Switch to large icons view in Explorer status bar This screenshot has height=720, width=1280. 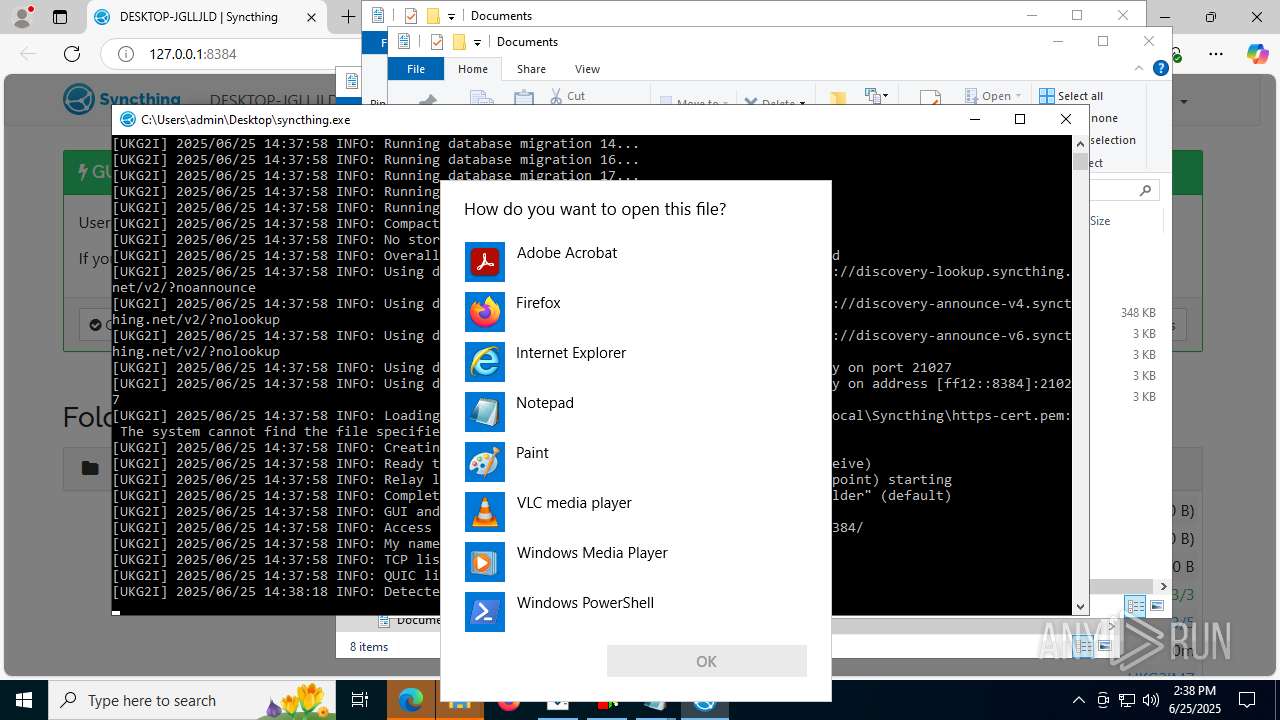[x=1157, y=606]
